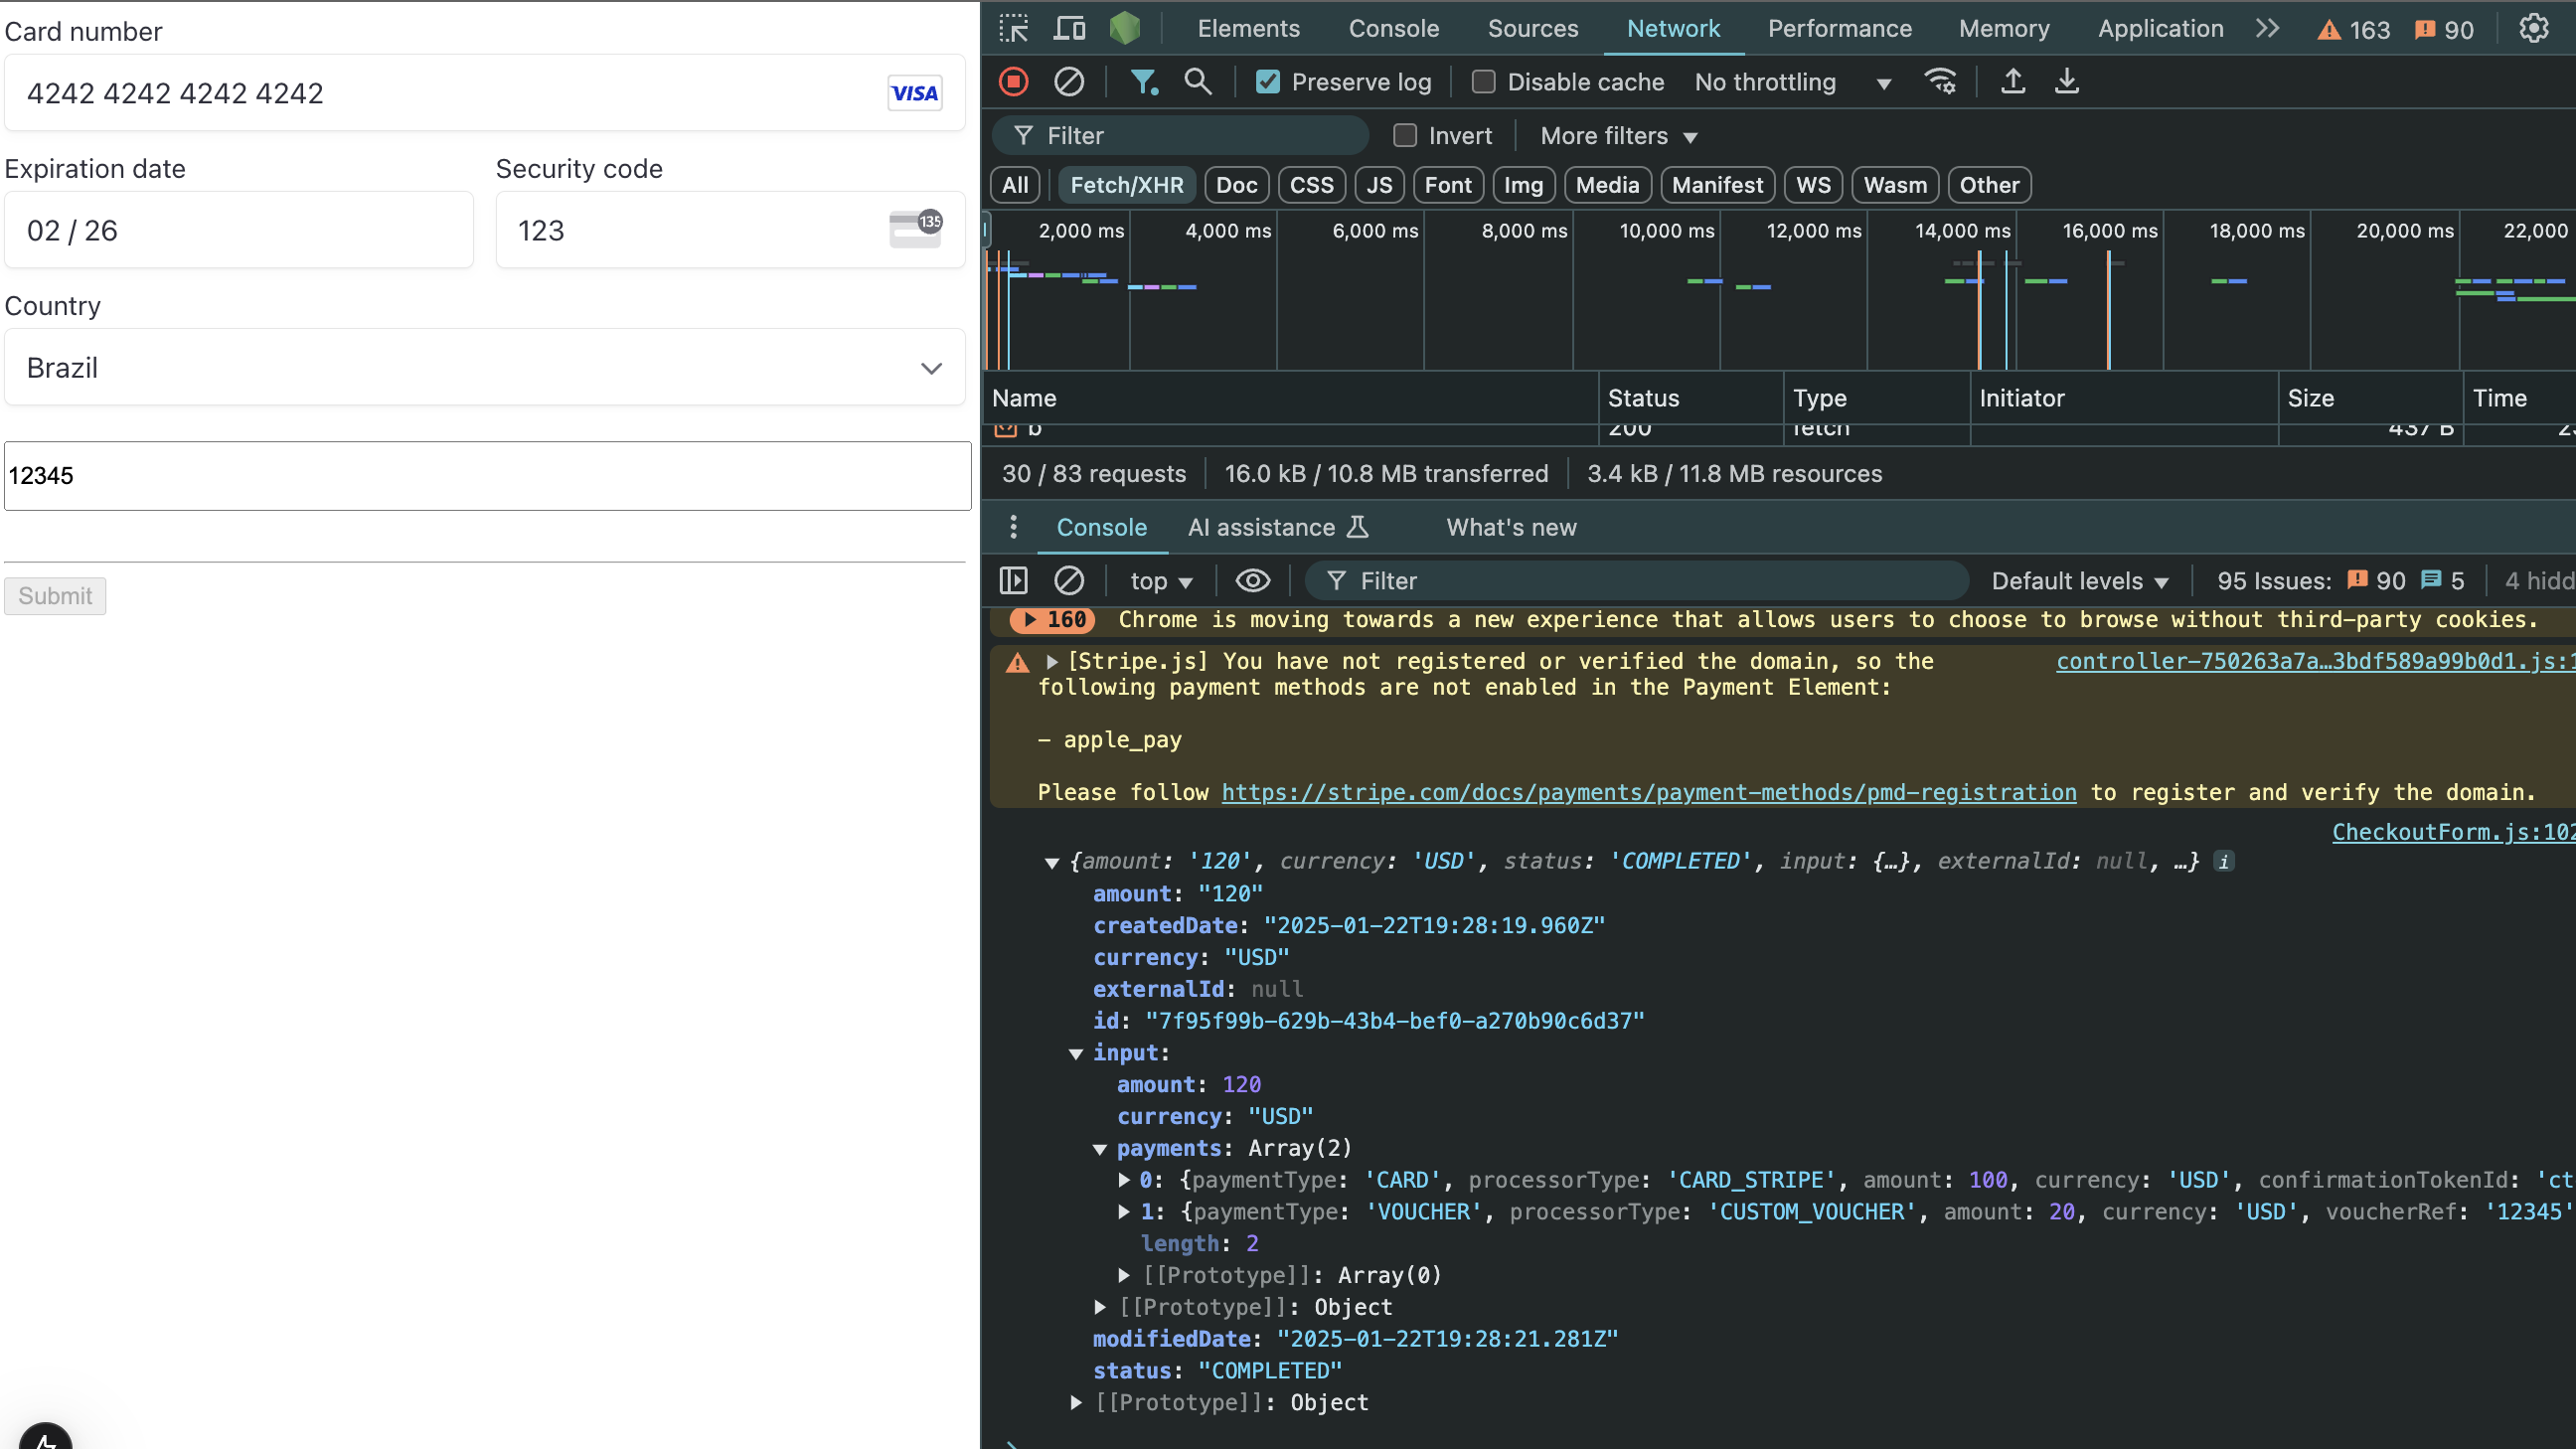
Task: Open the Stripe pmd-registration docs link
Action: (x=1648, y=793)
